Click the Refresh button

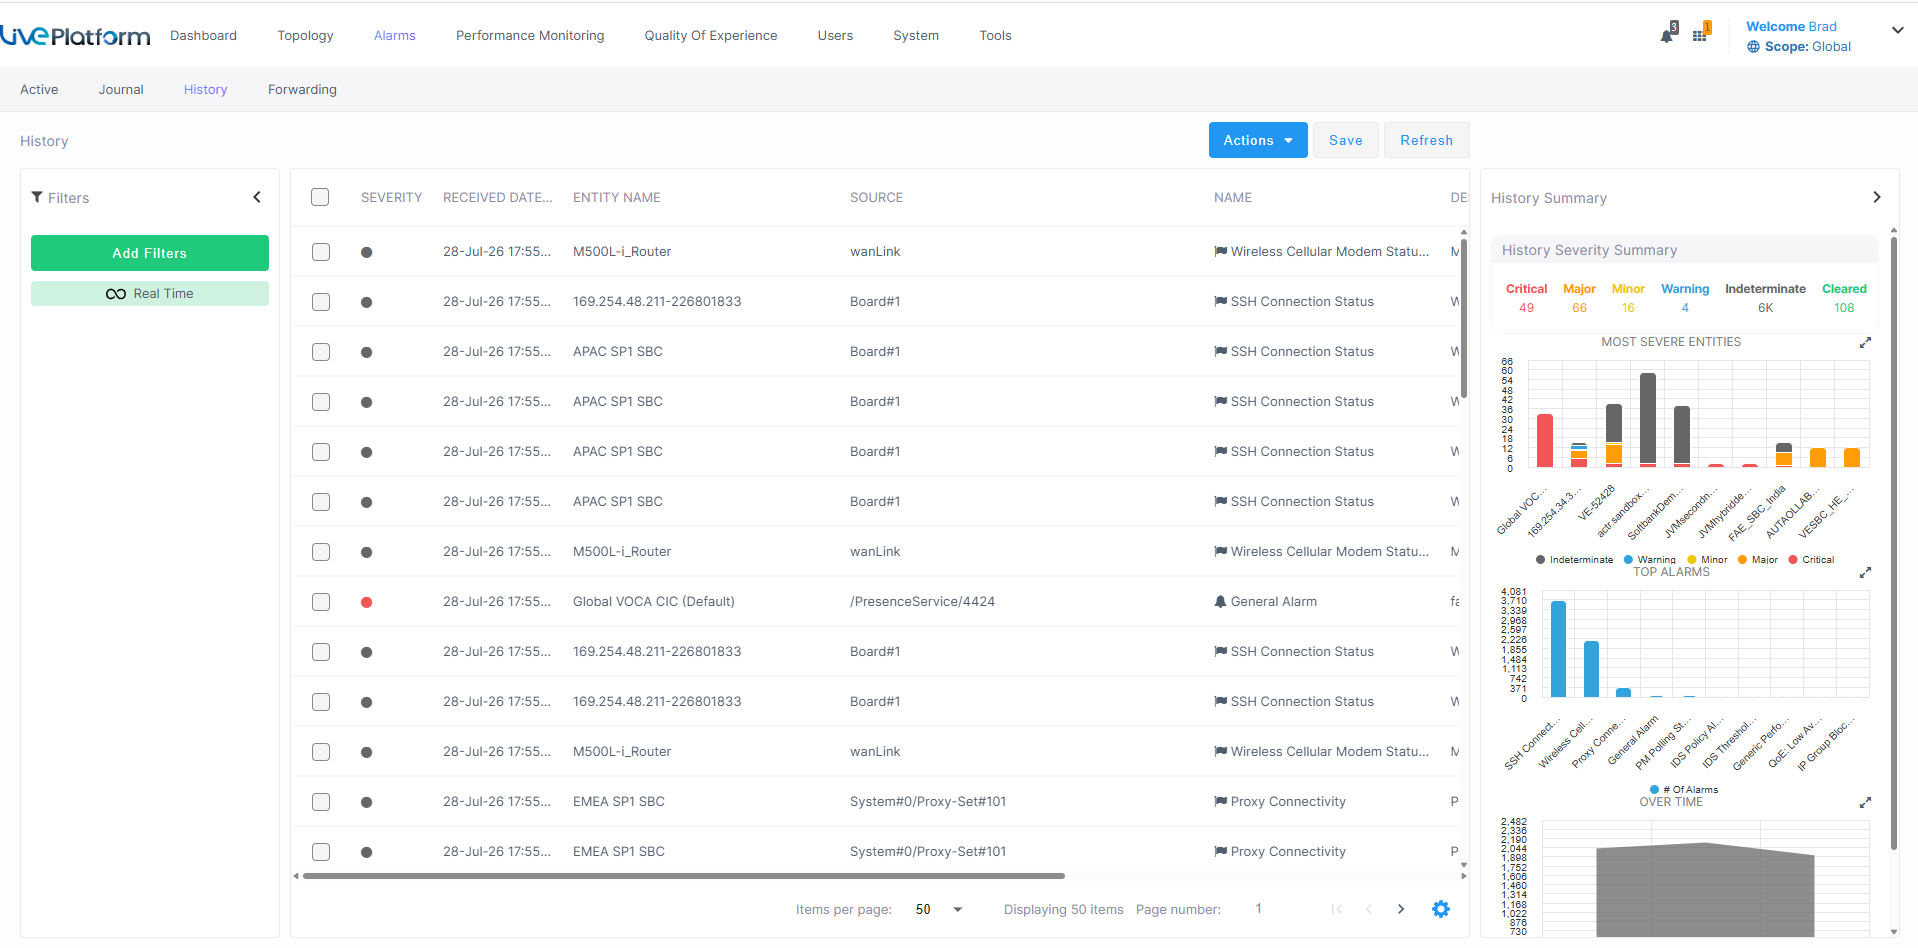click(1426, 140)
